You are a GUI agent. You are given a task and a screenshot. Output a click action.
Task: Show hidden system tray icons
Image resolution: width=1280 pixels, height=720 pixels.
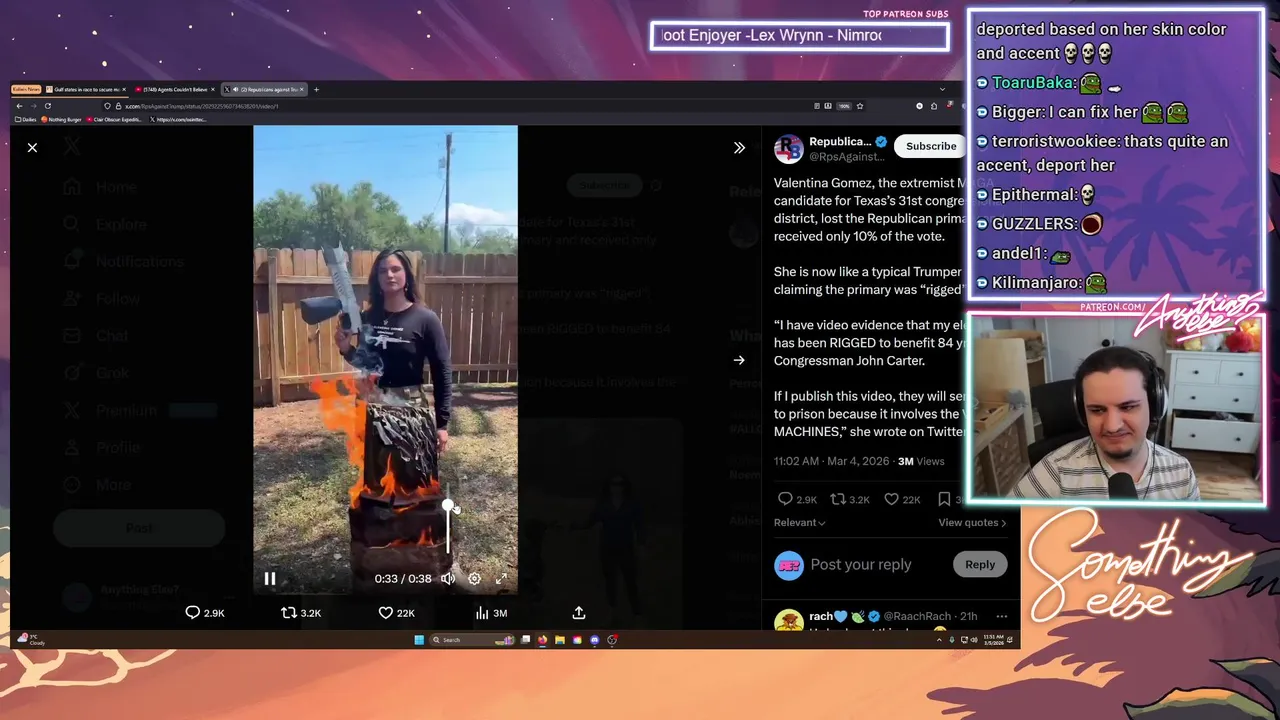tap(939, 640)
